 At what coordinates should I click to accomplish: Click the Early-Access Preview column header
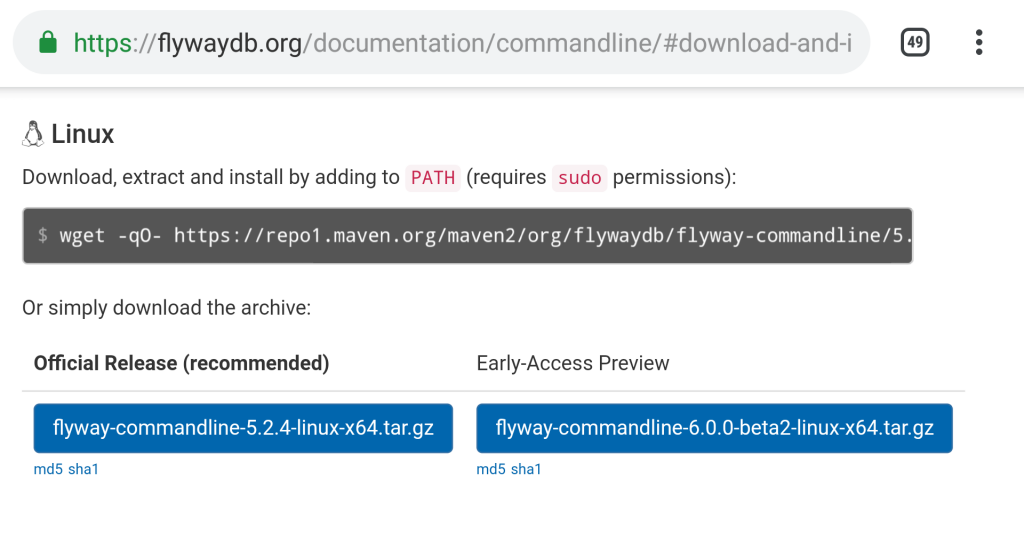coord(573,363)
